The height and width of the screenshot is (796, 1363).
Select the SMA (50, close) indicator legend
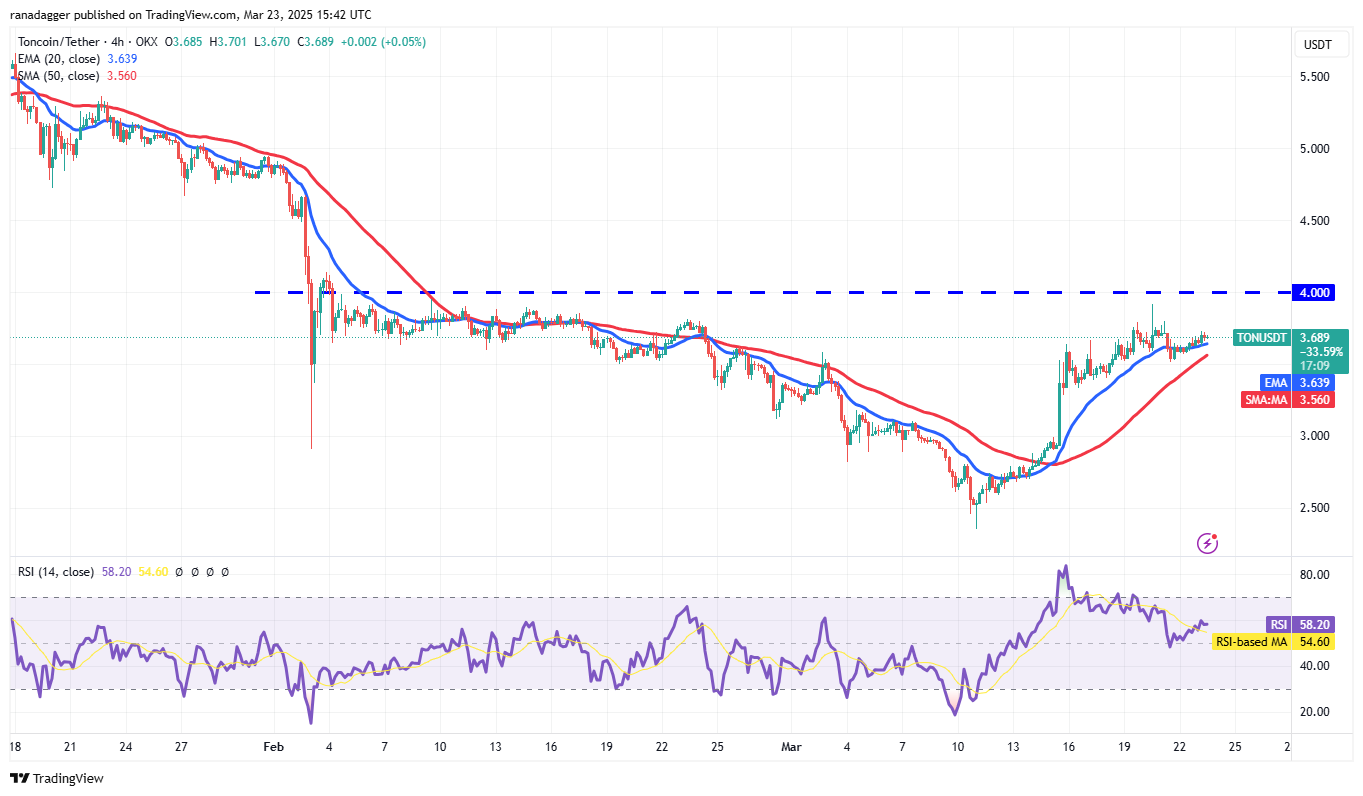pyautogui.click(x=56, y=76)
